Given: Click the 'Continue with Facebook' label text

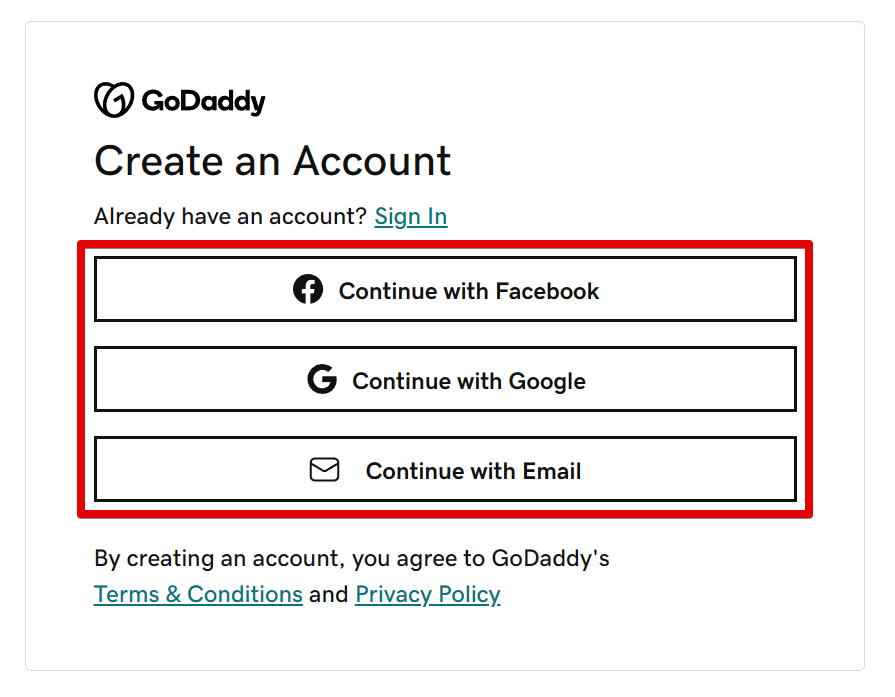Looking at the screenshot, I should (469, 291).
